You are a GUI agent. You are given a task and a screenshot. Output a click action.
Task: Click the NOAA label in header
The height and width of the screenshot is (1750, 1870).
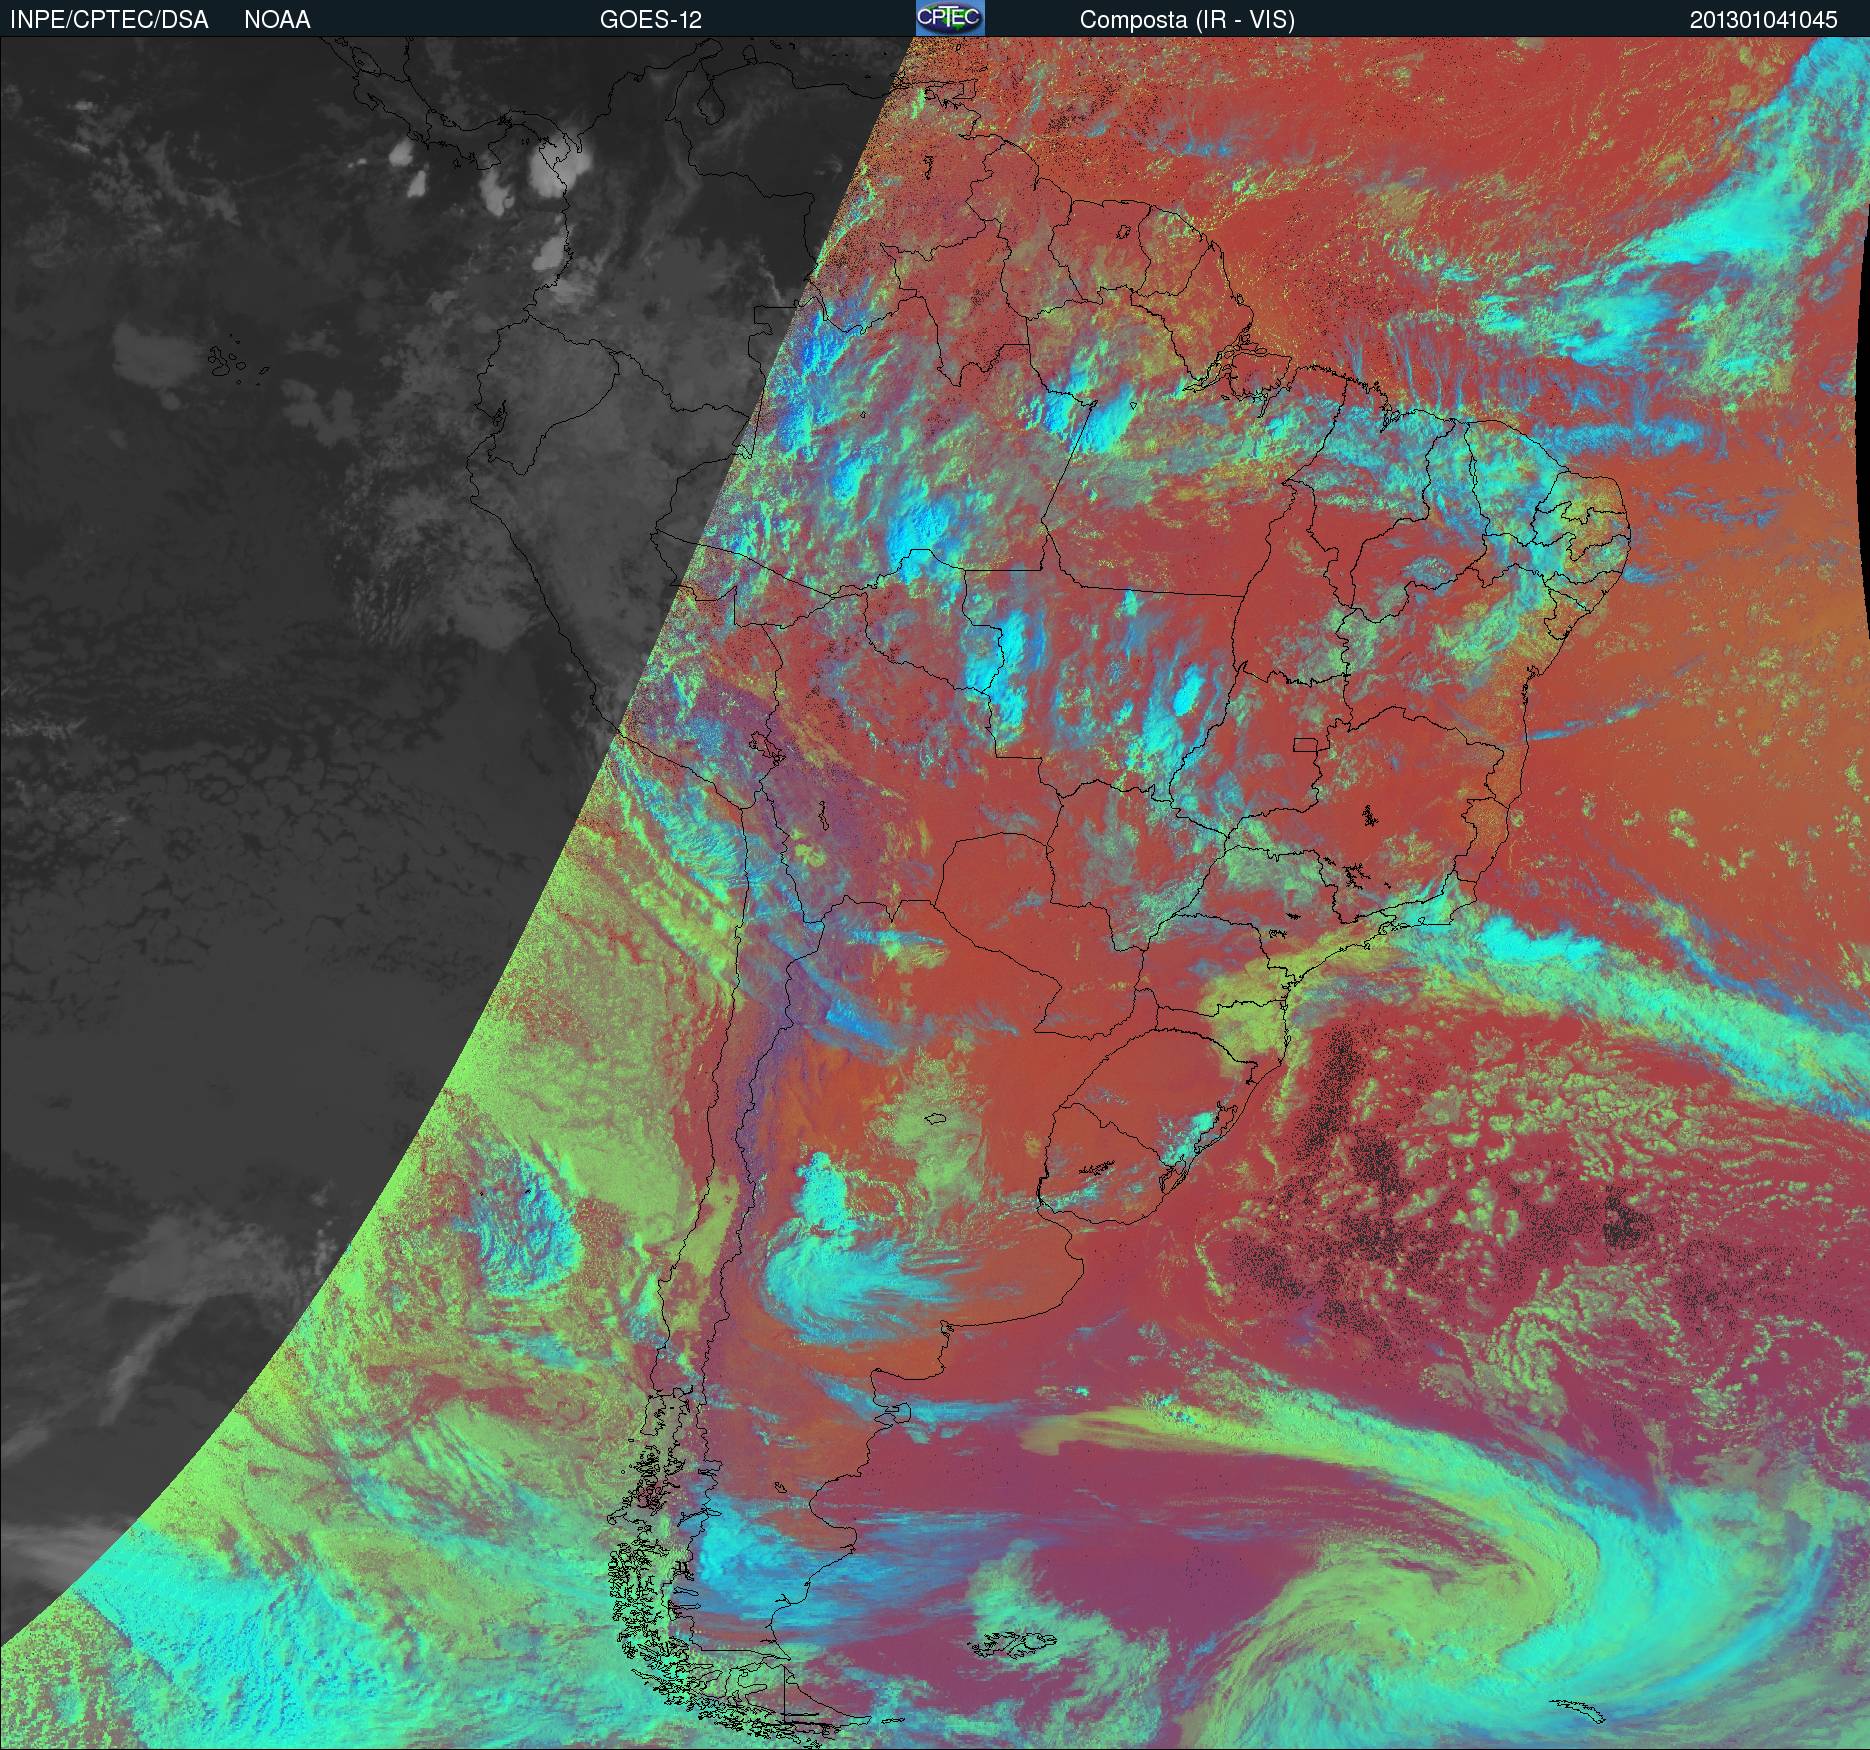coord(277,20)
